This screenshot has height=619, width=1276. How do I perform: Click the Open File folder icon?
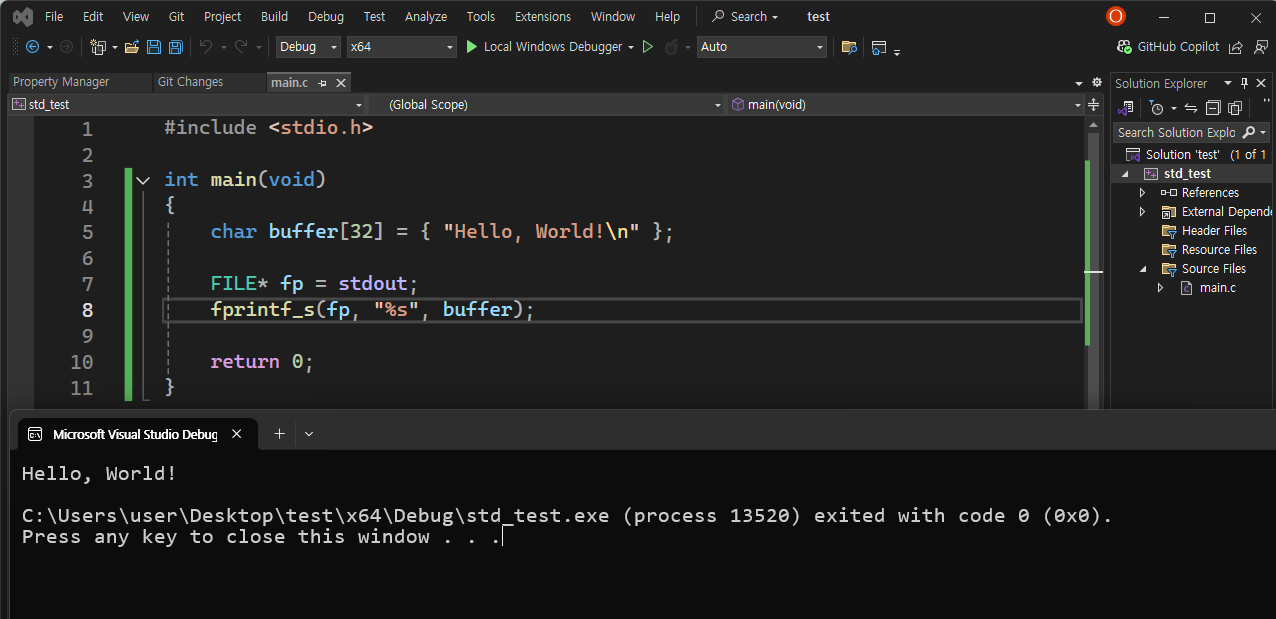pos(132,47)
